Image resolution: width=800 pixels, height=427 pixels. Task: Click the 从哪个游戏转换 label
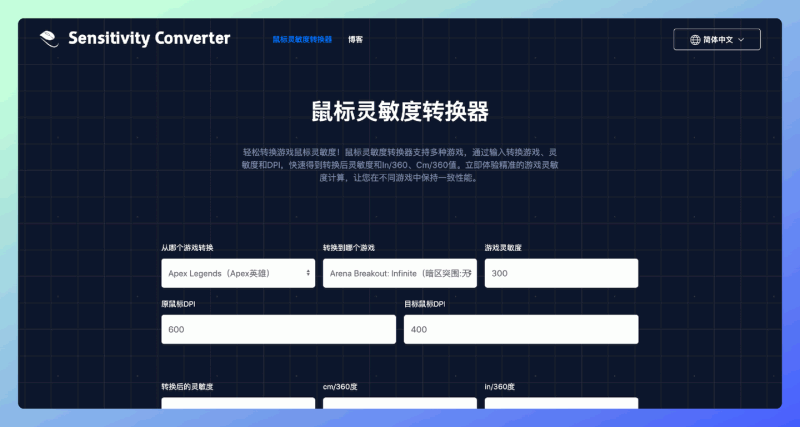[187, 248]
